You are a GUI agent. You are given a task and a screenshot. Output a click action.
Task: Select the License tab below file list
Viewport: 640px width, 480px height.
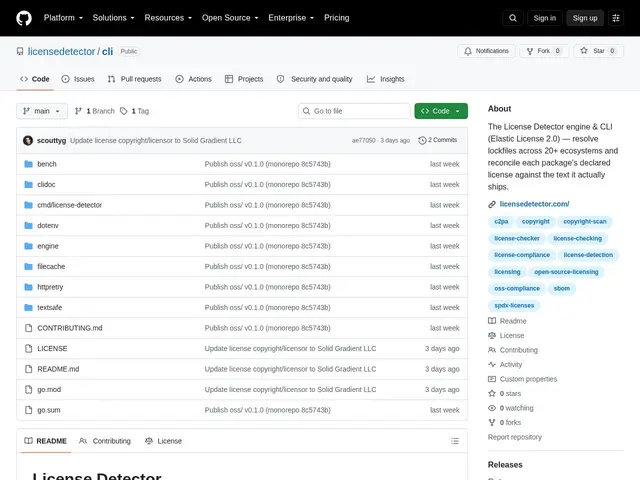pyautogui.click(x=163, y=441)
